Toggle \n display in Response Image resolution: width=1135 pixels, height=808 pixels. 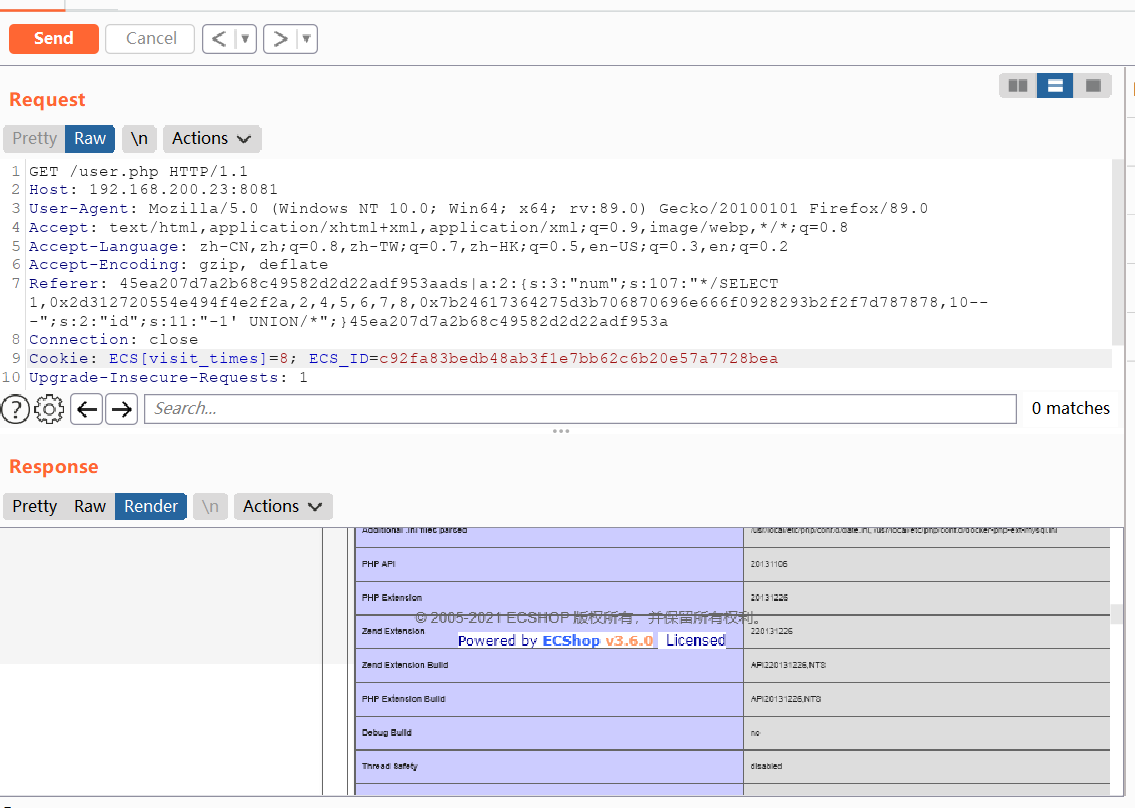coord(210,506)
